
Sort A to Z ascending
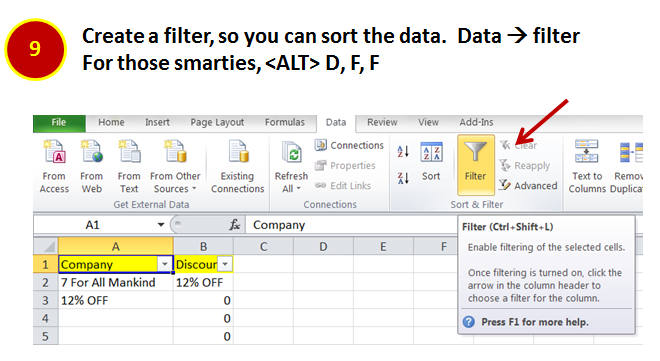point(403,152)
